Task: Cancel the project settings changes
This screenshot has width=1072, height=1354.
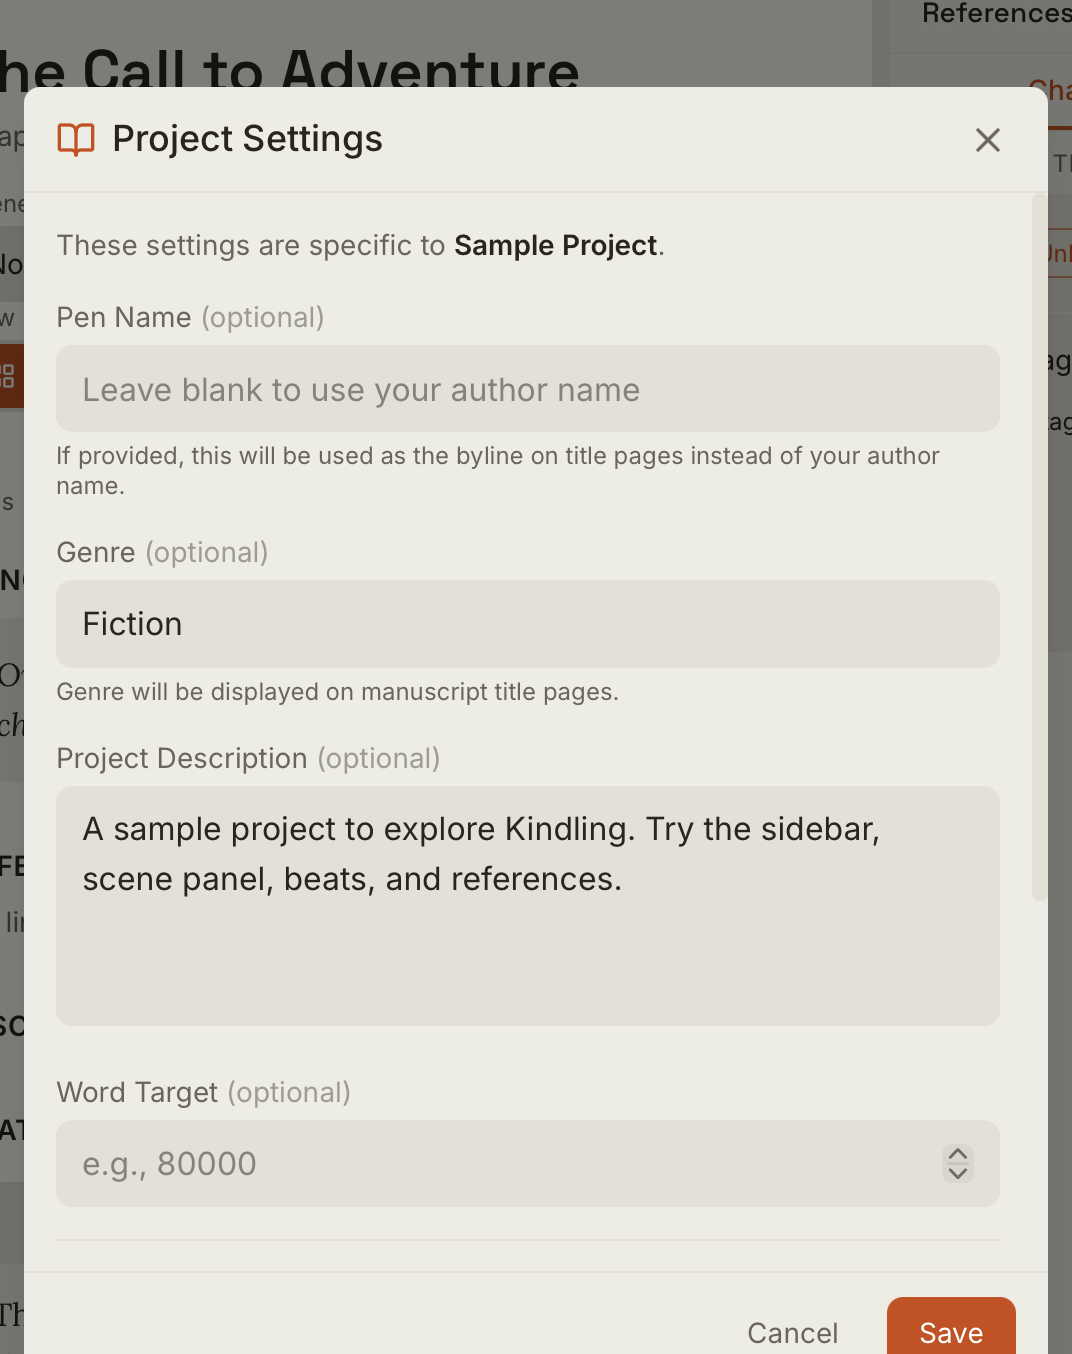Action: [x=793, y=1332]
